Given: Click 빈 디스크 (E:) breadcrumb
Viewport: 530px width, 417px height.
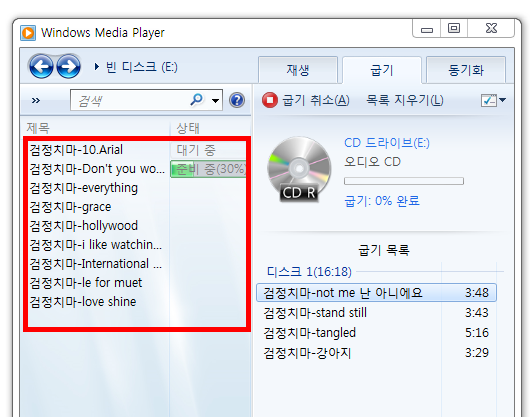Looking at the screenshot, I should pyautogui.click(x=142, y=67).
